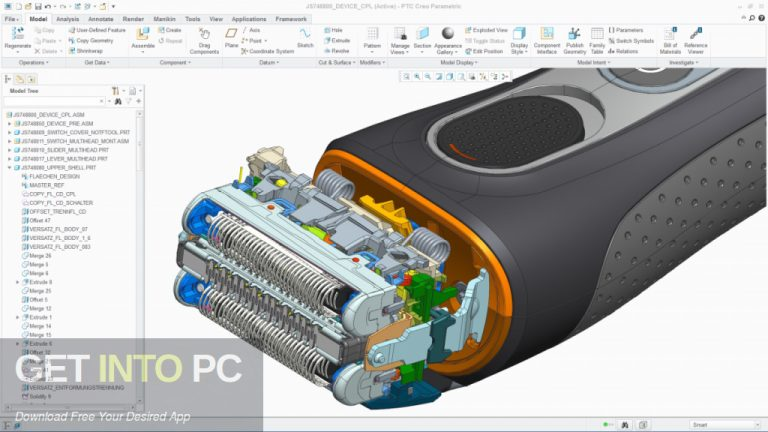This screenshot has width=768, height=432.
Task: Expand the Extrude 1 feature
Action: click(x=18, y=317)
